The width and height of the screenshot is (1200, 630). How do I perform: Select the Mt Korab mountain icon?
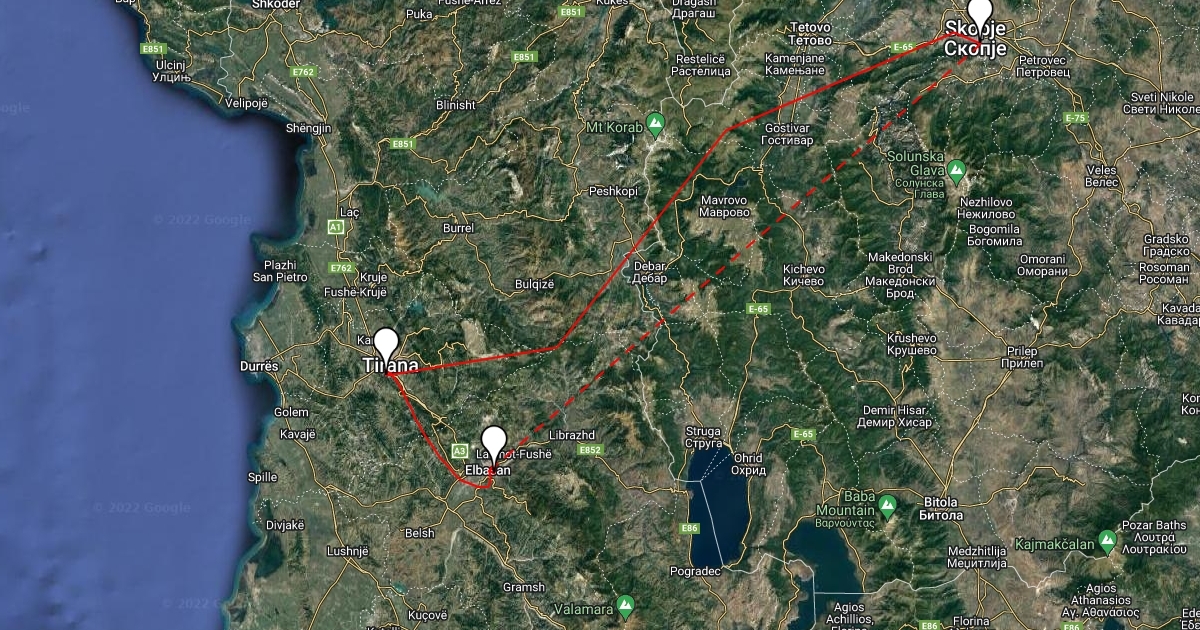pyautogui.click(x=655, y=126)
